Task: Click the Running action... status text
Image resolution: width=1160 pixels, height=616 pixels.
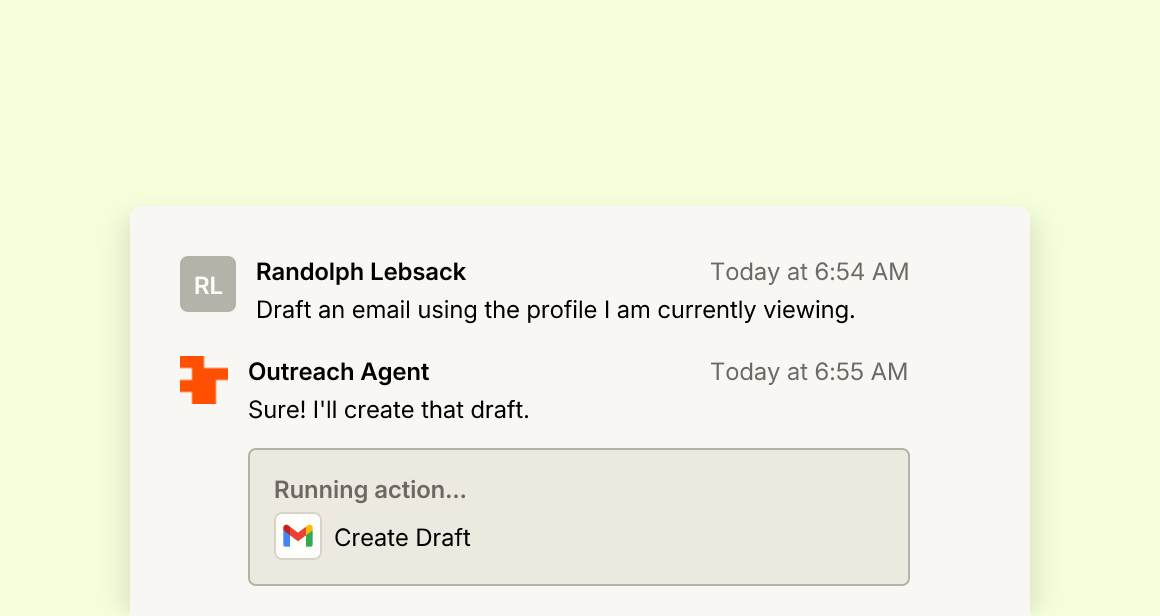Action: pyautogui.click(x=370, y=490)
